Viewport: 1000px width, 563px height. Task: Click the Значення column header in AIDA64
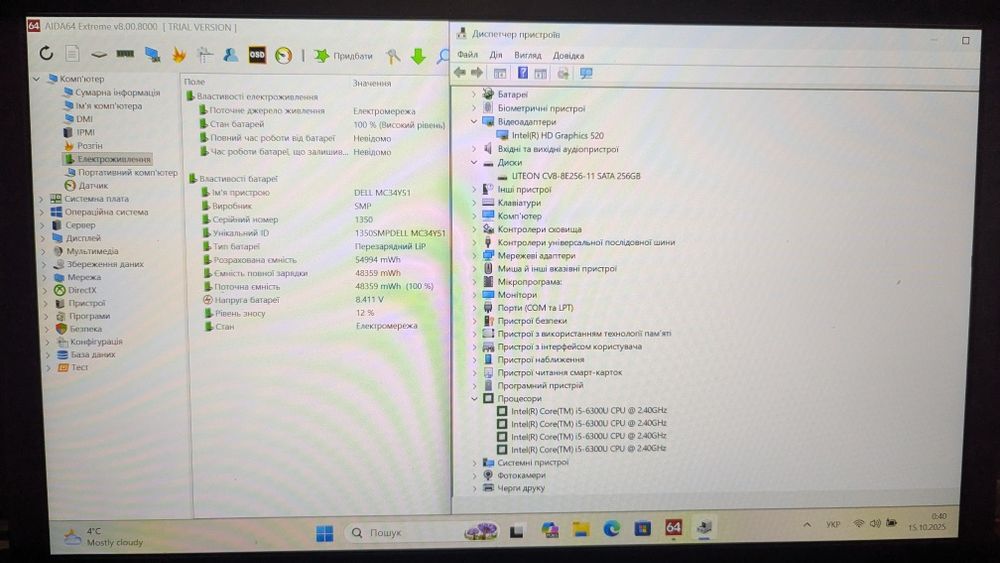click(x=372, y=83)
